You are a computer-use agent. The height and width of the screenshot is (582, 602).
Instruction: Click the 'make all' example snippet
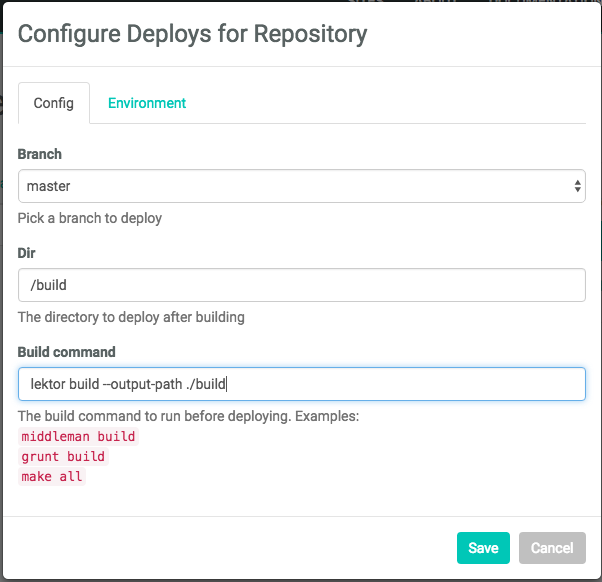[53, 476]
